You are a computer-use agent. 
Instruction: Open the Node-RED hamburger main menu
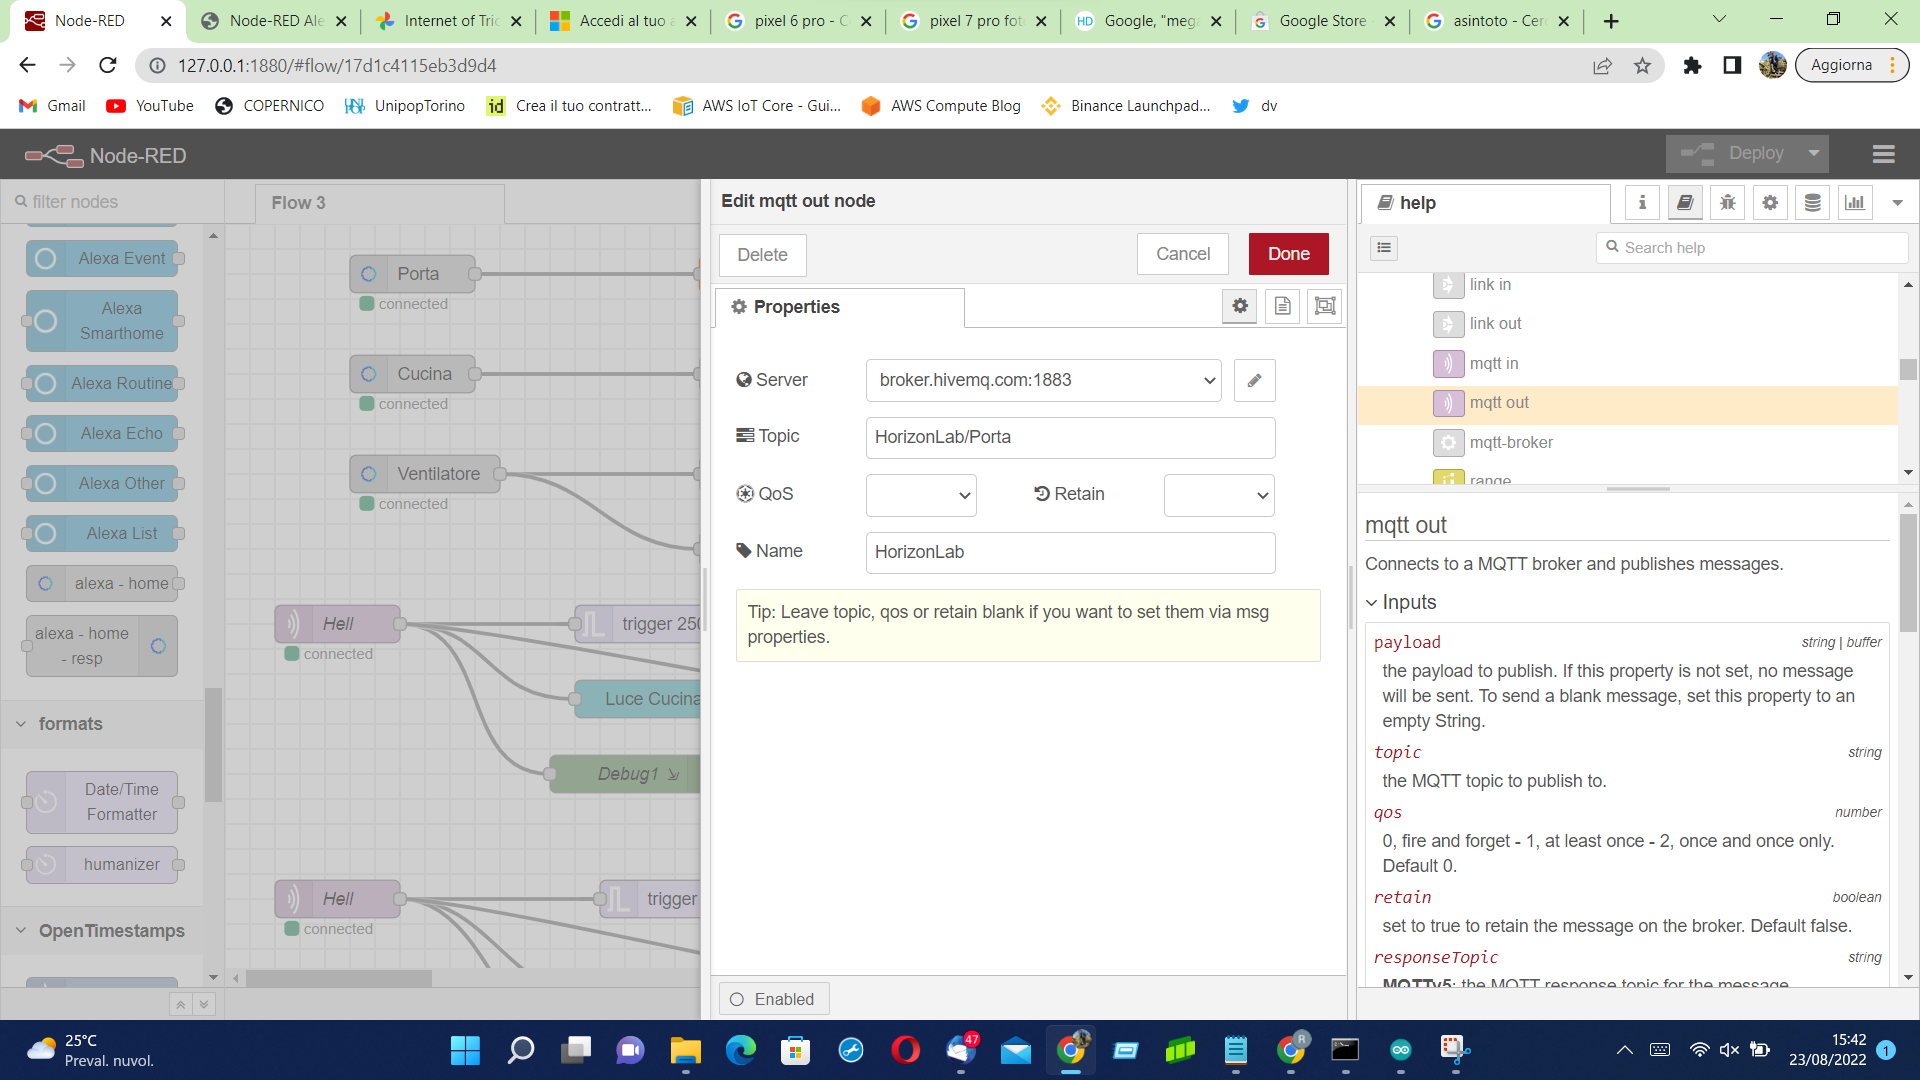(x=1884, y=154)
